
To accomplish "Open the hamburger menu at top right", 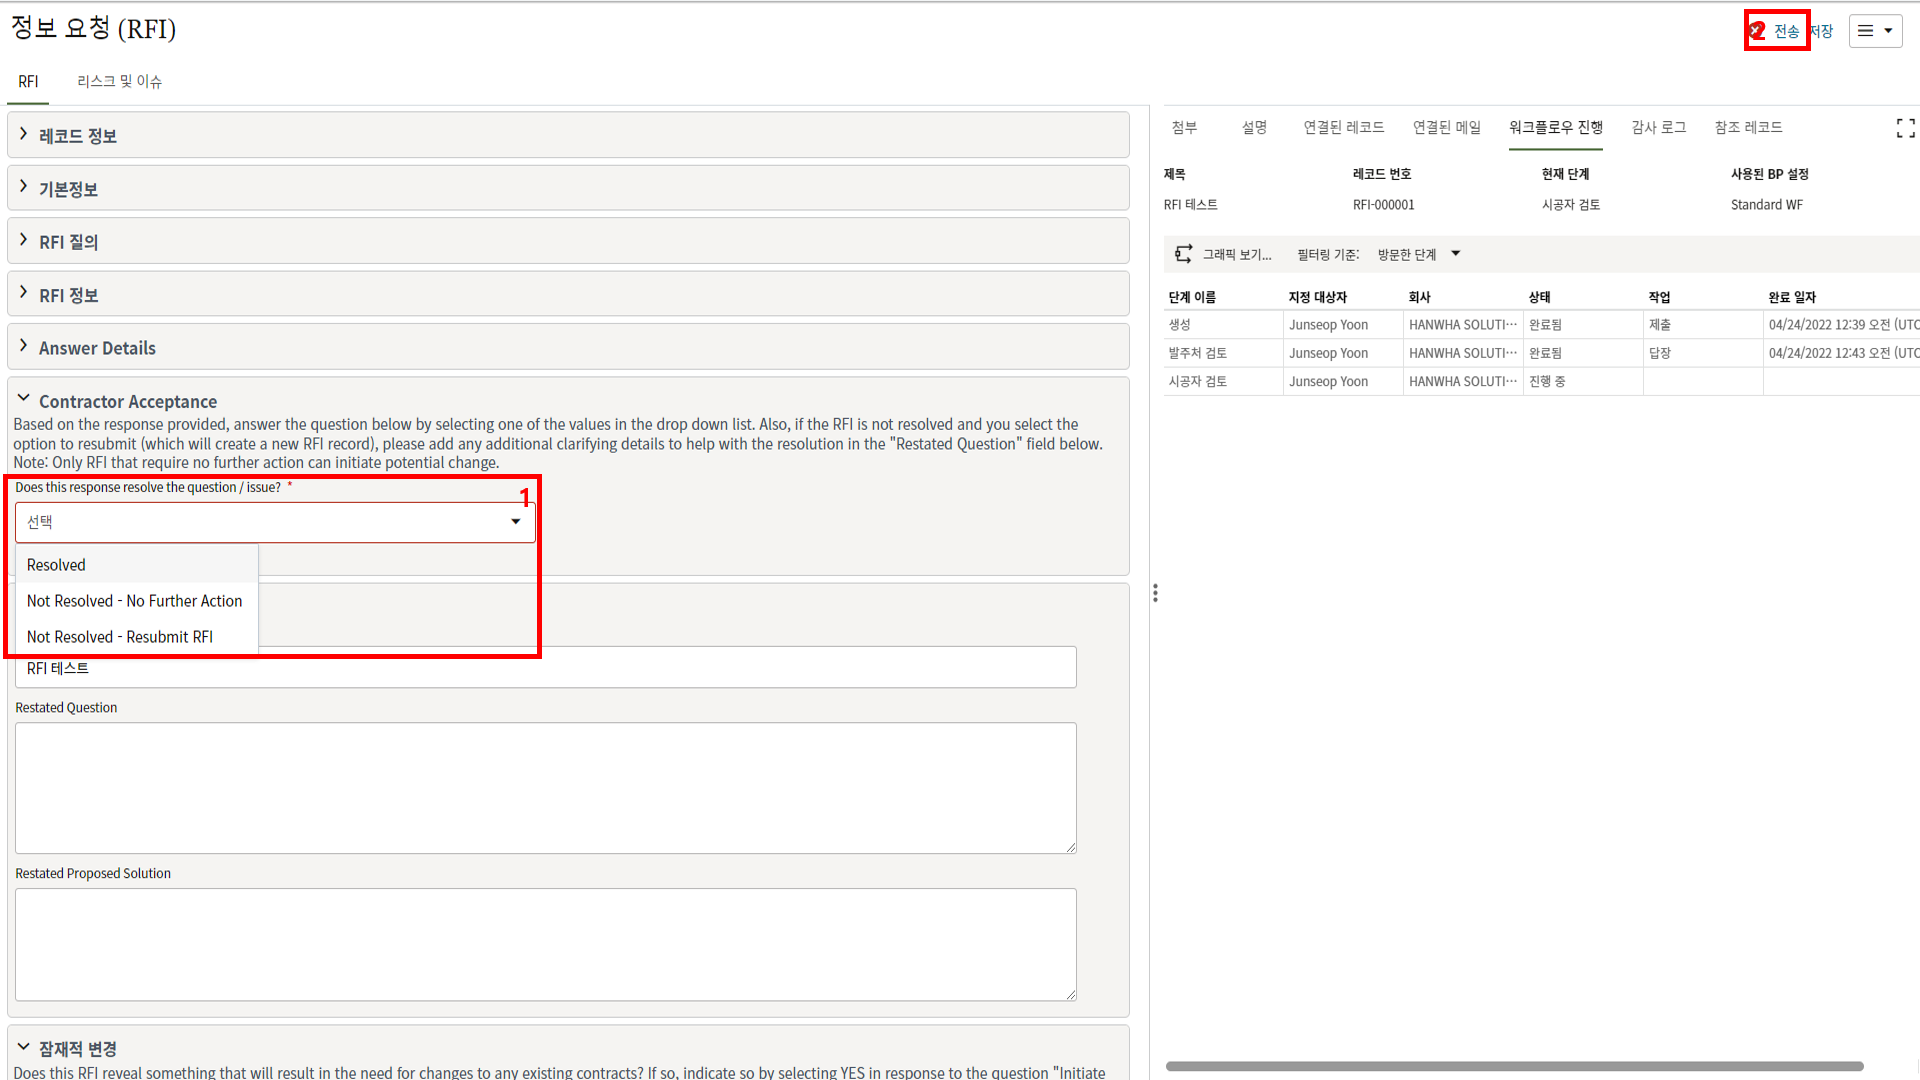I will click(1875, 31).
